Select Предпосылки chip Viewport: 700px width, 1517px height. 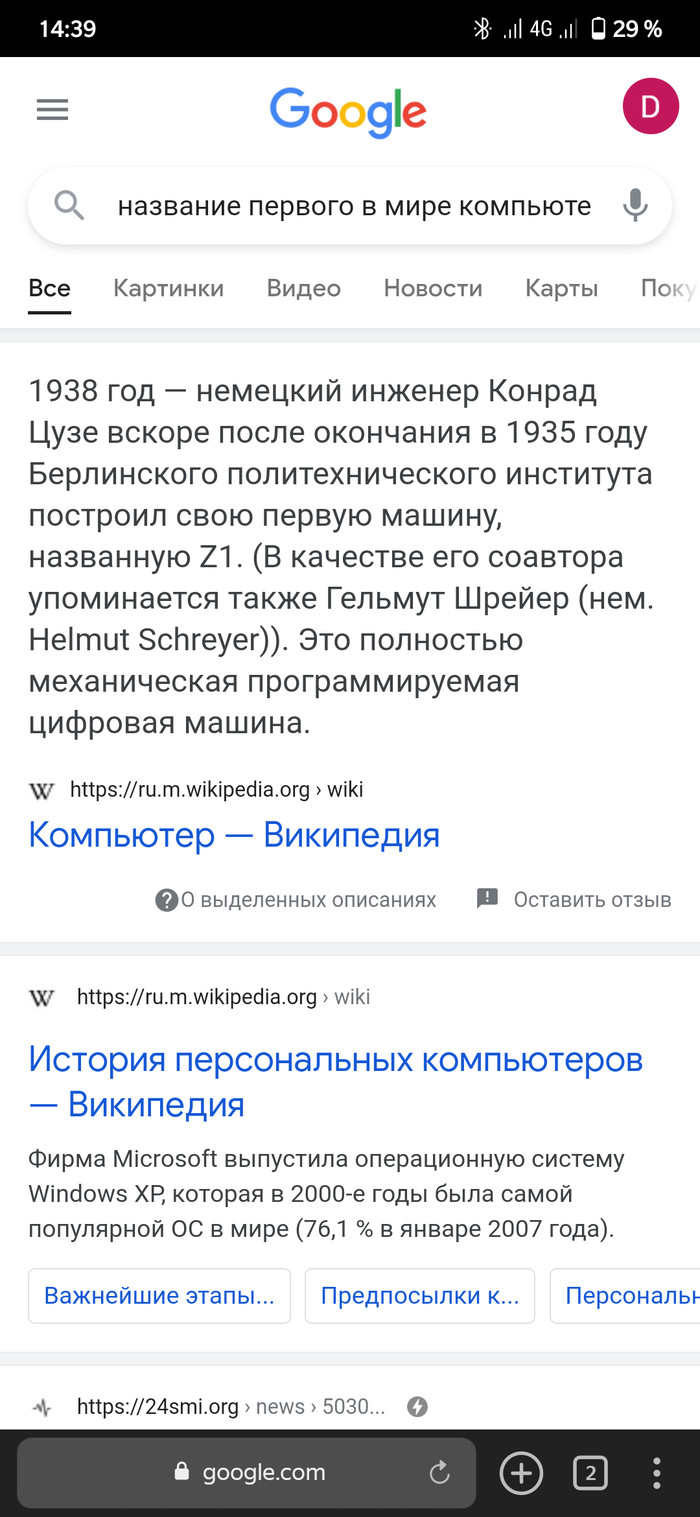click(x=419, y=1297)
